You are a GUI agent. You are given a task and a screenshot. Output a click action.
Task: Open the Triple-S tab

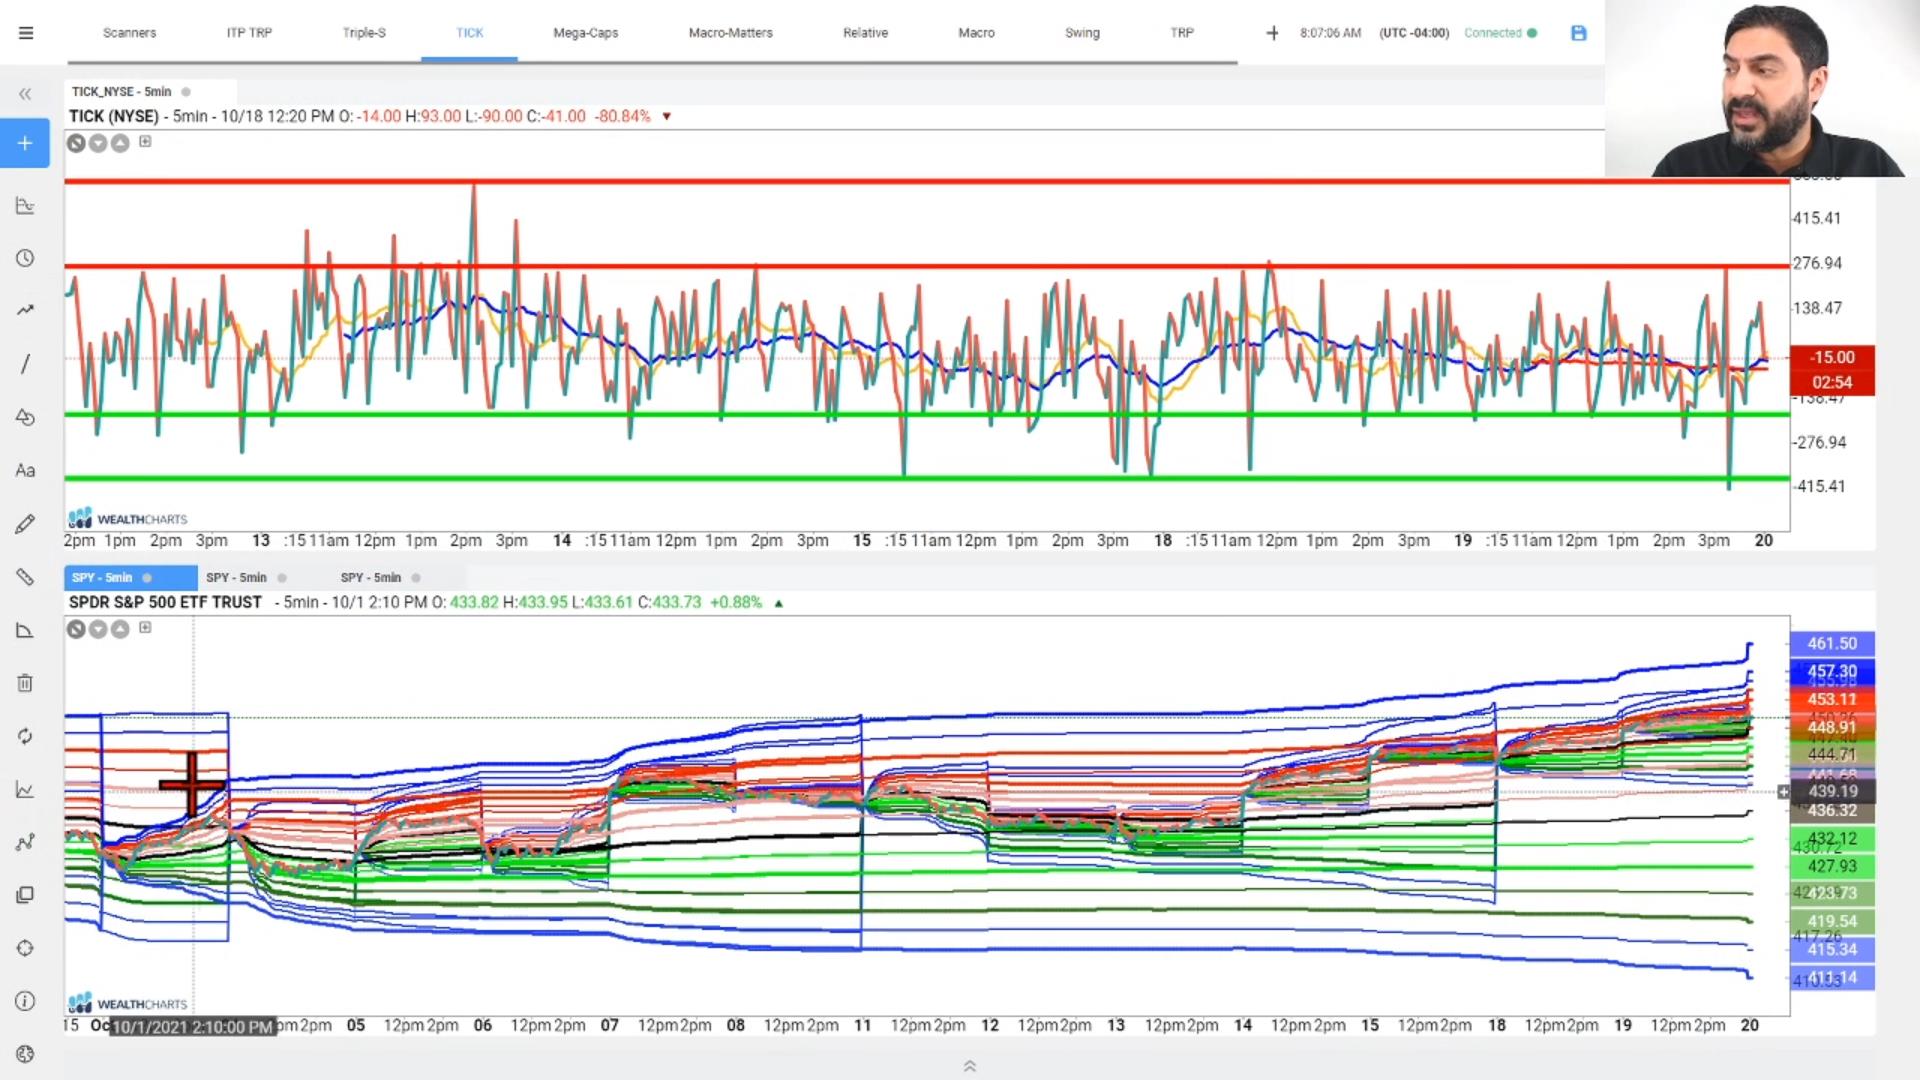coord(364,33)
